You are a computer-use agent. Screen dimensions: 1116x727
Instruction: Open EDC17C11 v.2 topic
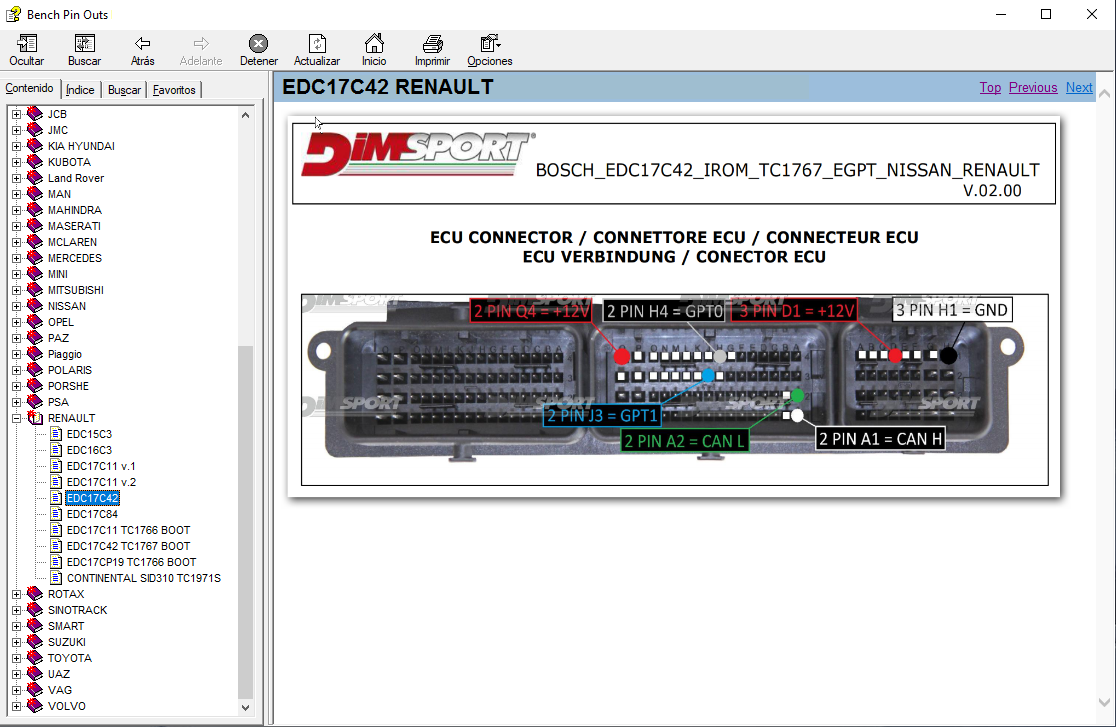point(101,482)
